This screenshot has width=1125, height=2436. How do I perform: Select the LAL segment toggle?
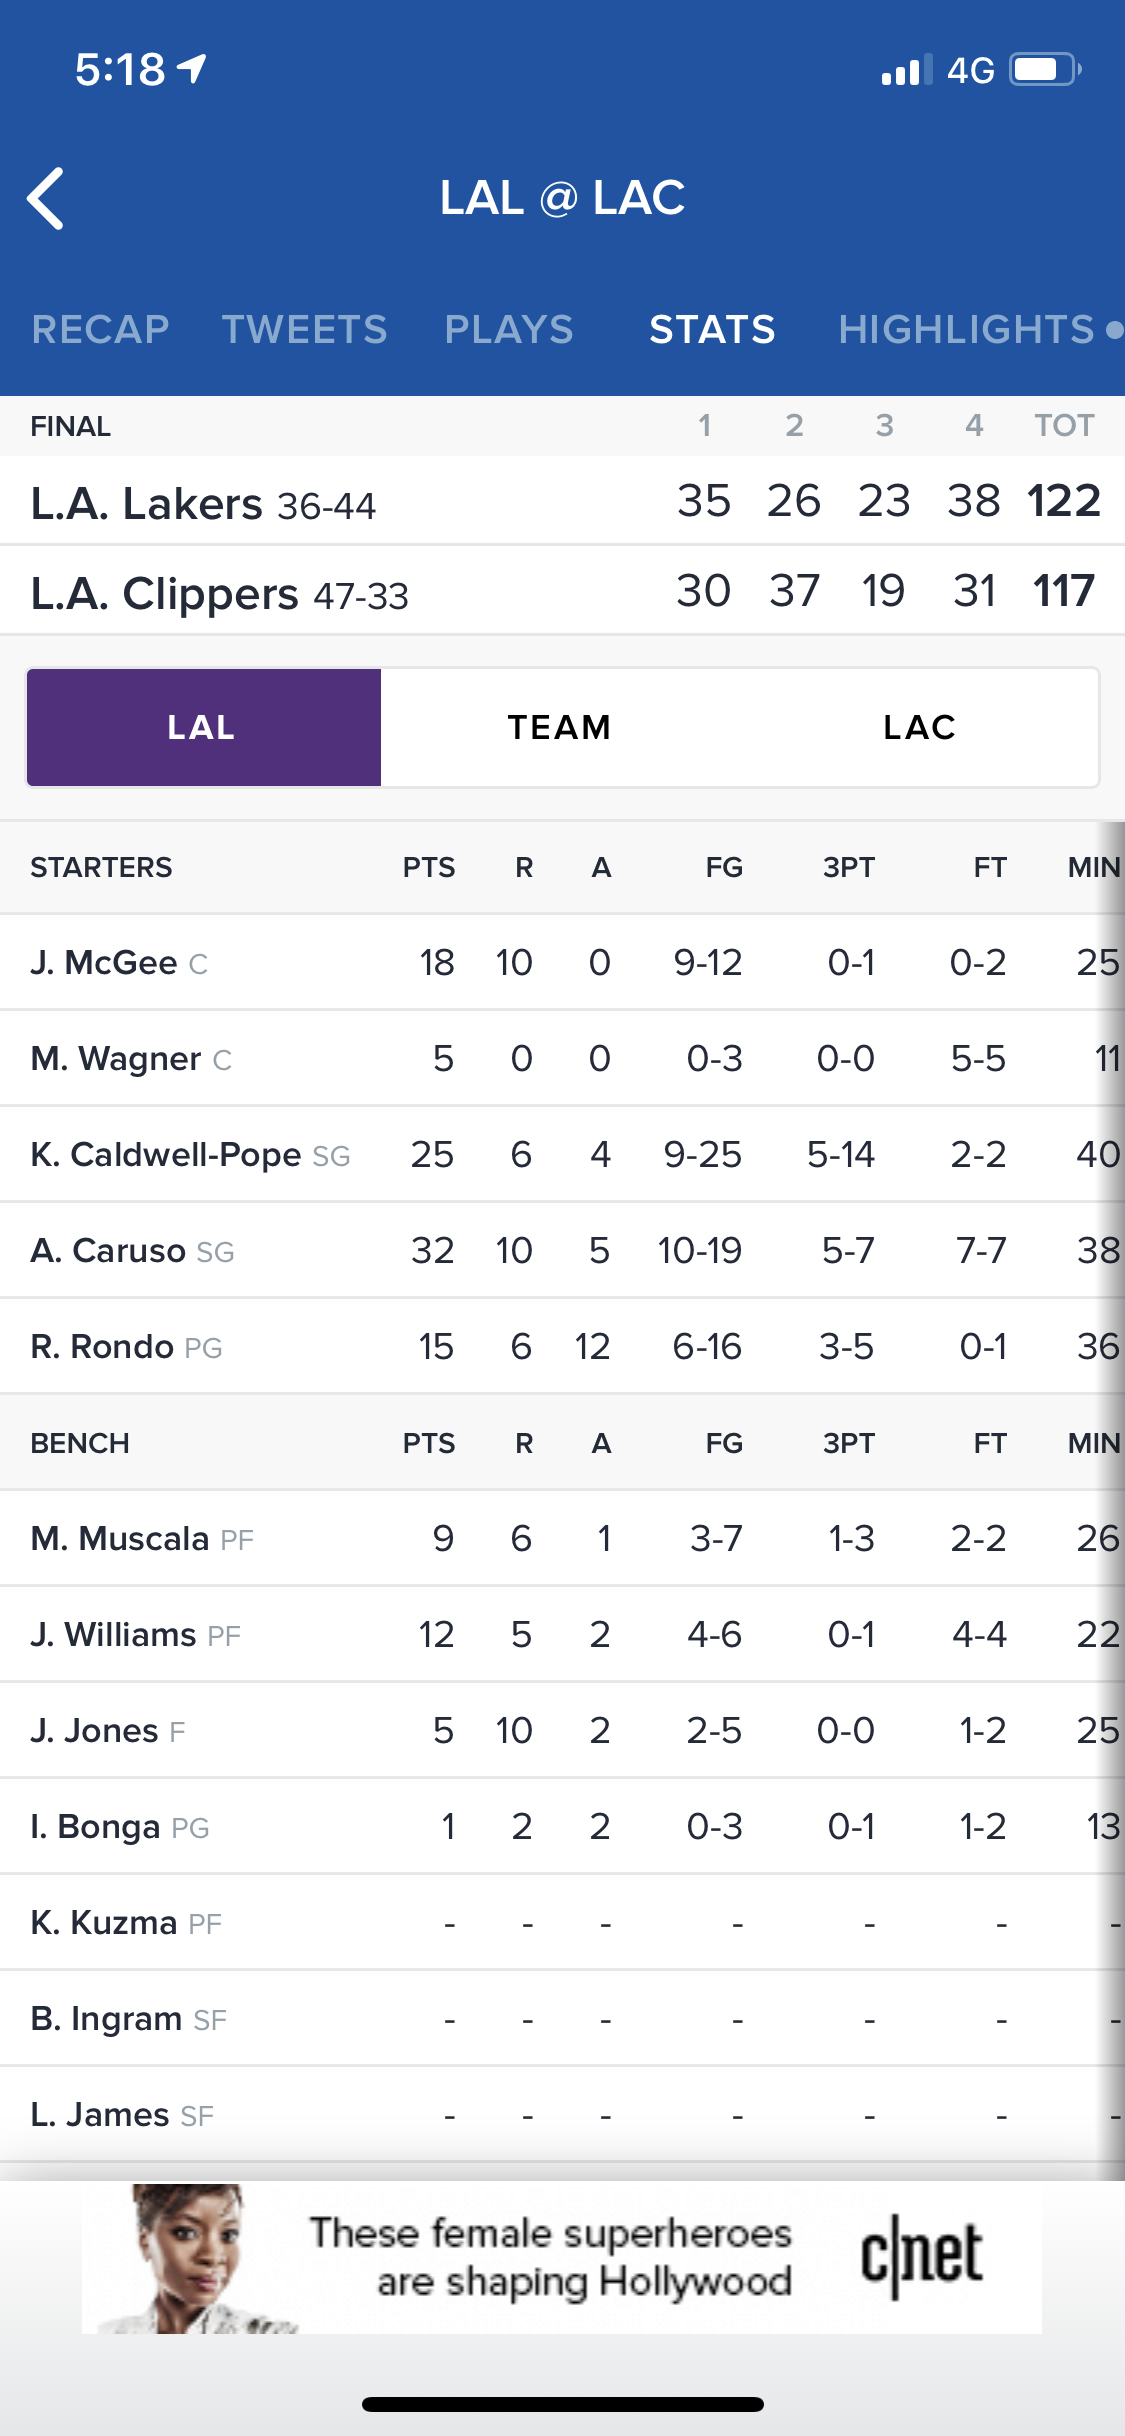[x=203, y=727]
